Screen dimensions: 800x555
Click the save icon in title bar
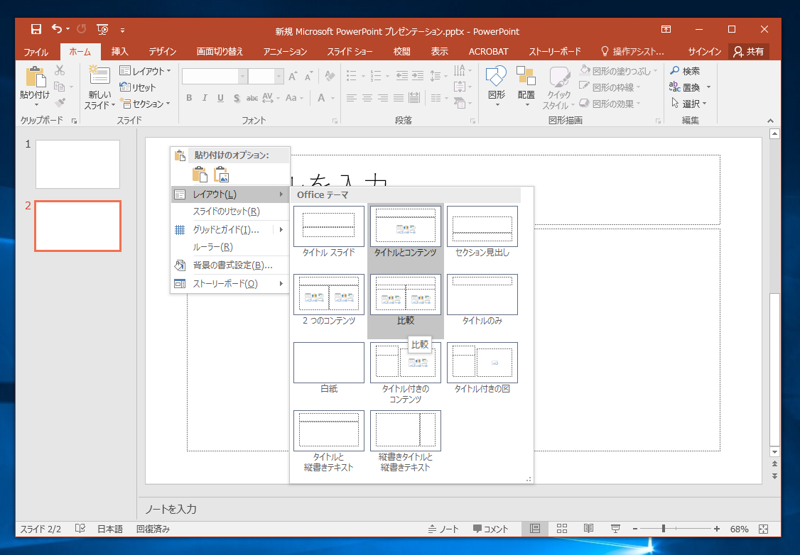tap(36, 29)
